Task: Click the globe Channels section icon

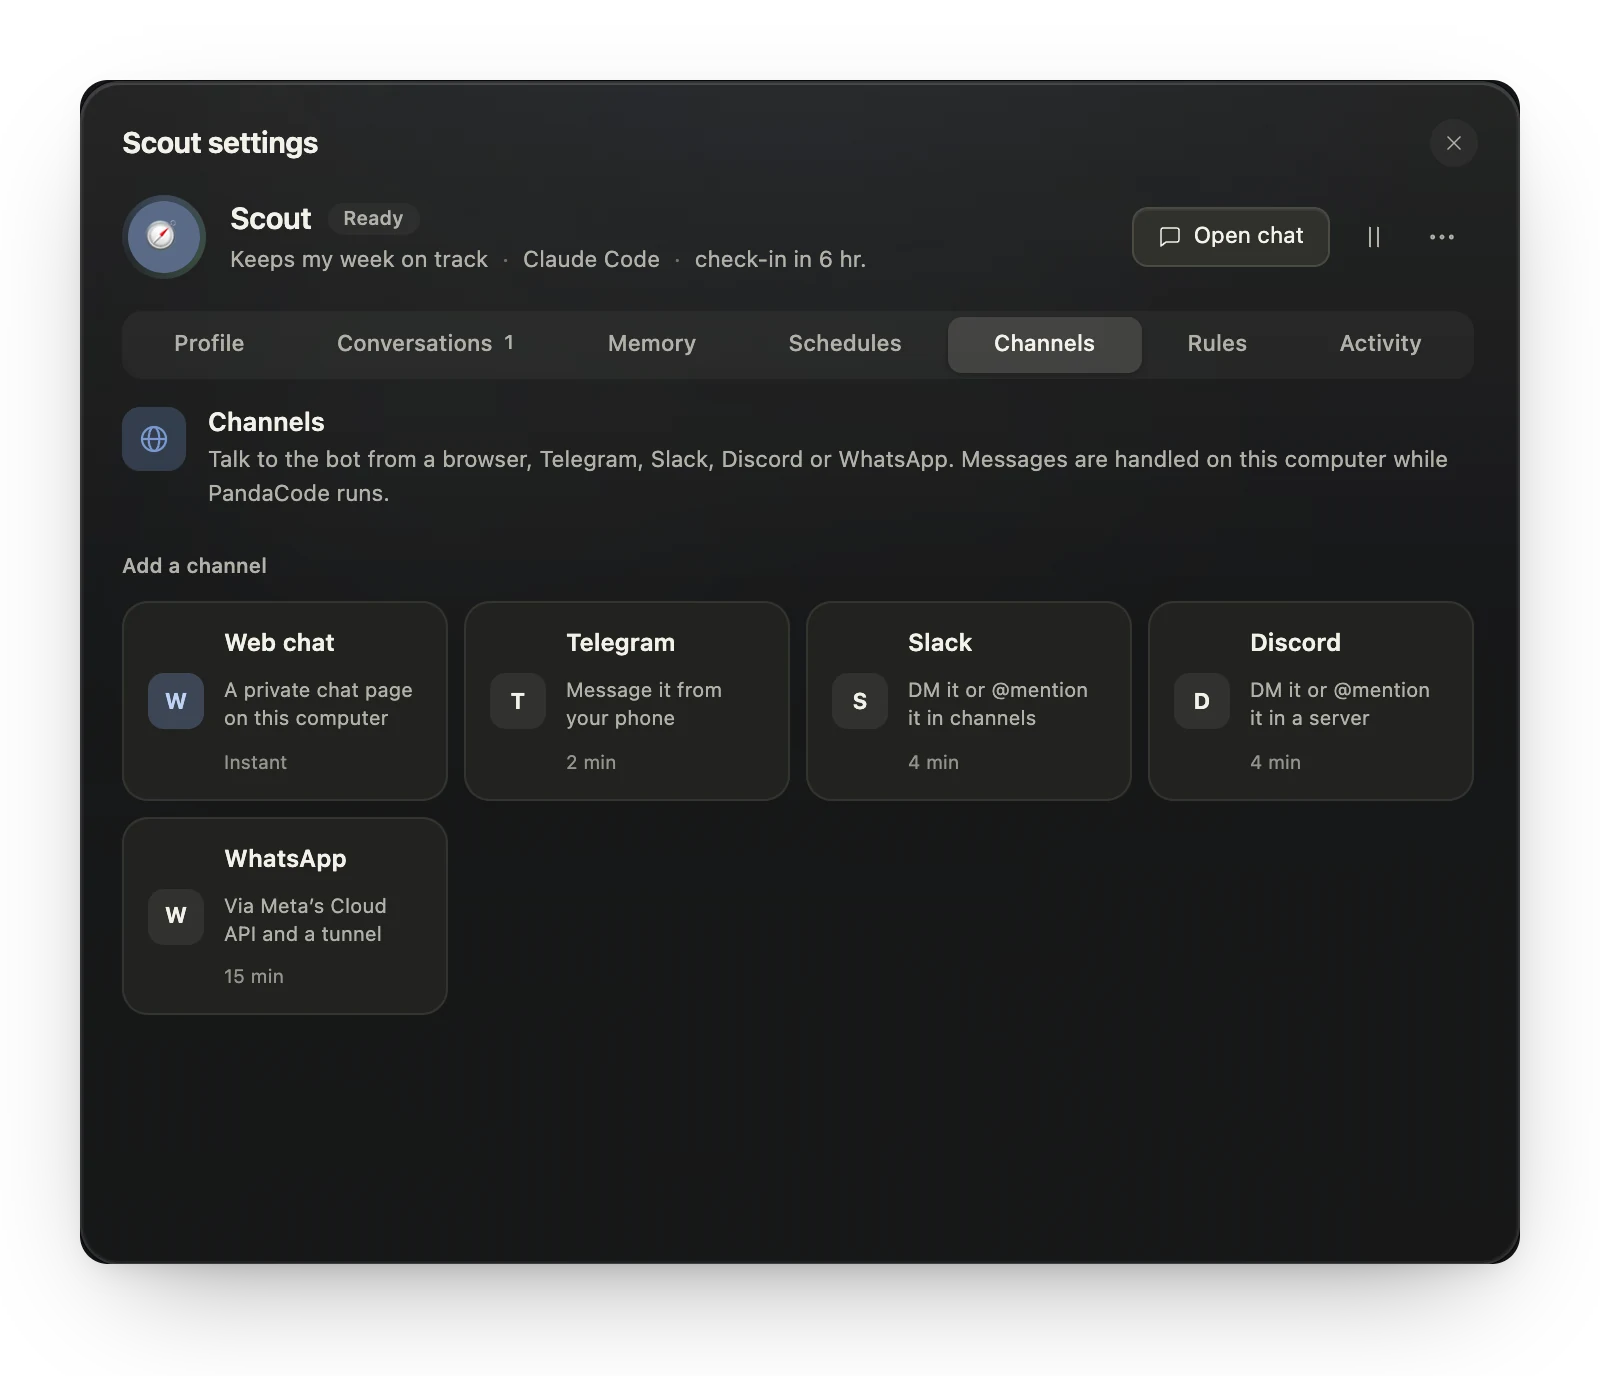Action: 154,439
